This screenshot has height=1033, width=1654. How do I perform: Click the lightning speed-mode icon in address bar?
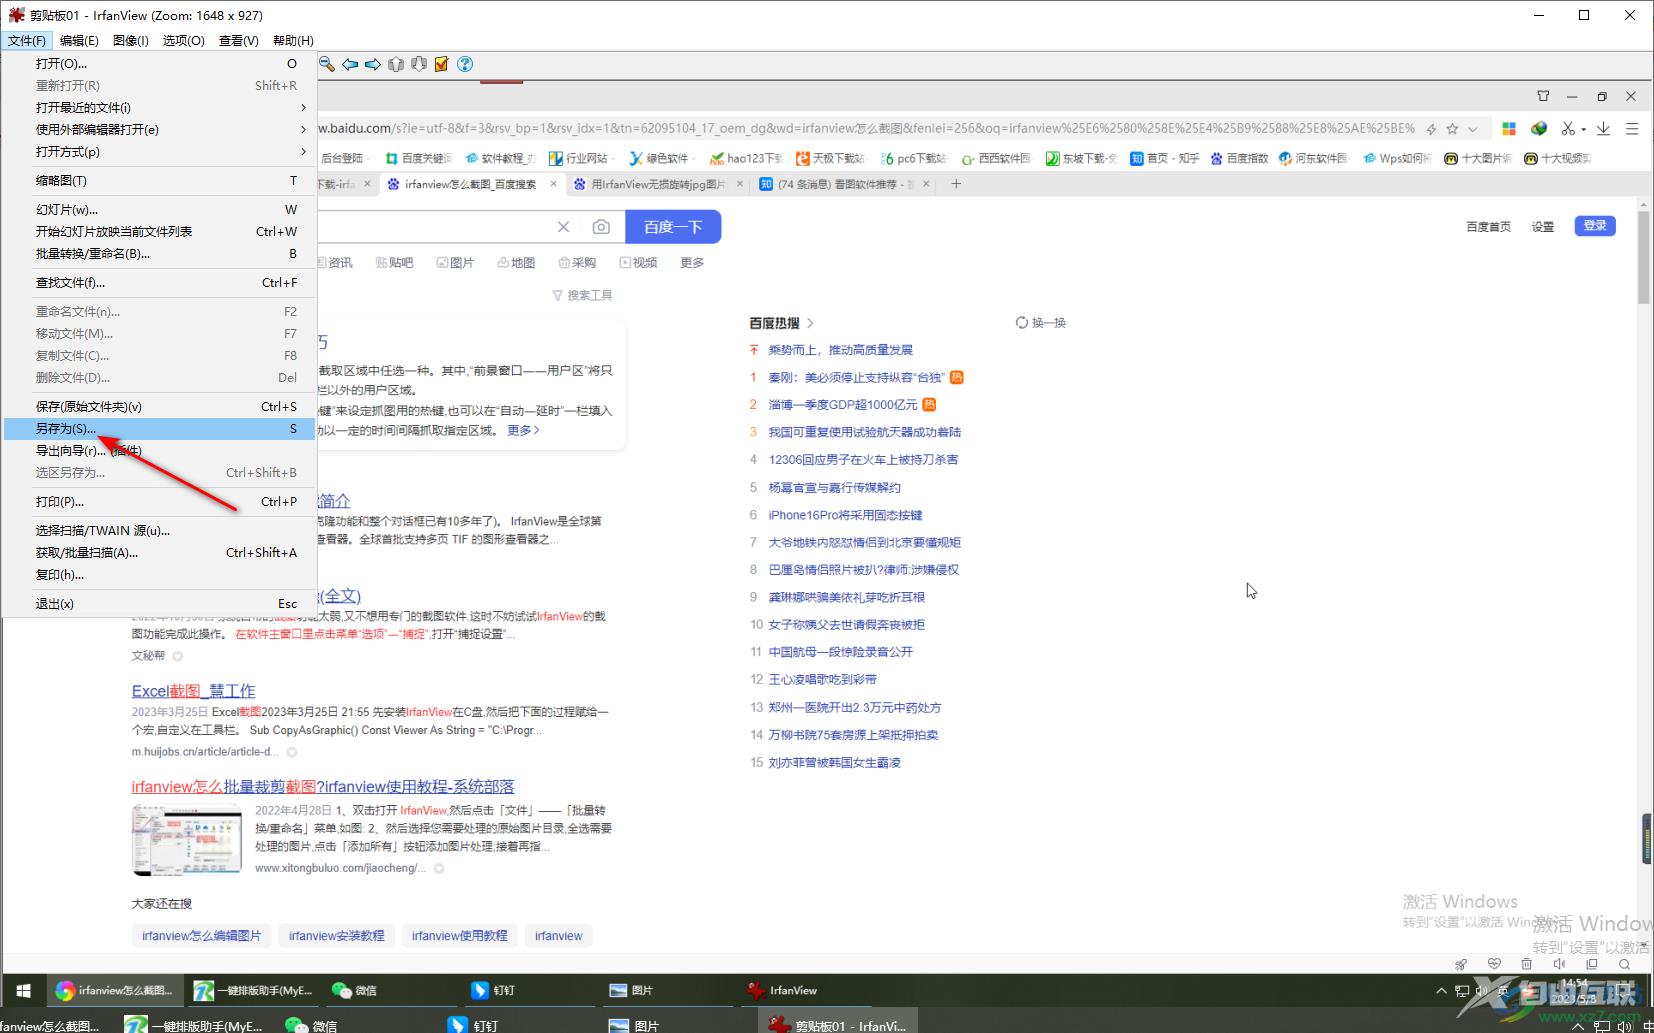tap(1431, 129)
